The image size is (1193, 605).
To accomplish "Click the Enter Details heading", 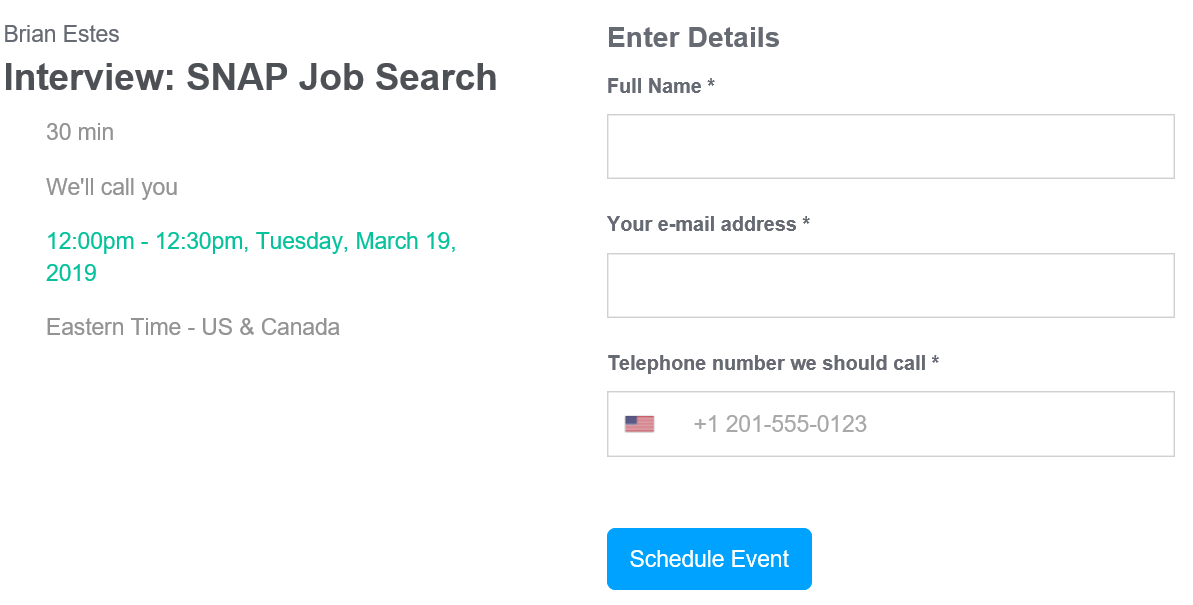I will (693, 38).
